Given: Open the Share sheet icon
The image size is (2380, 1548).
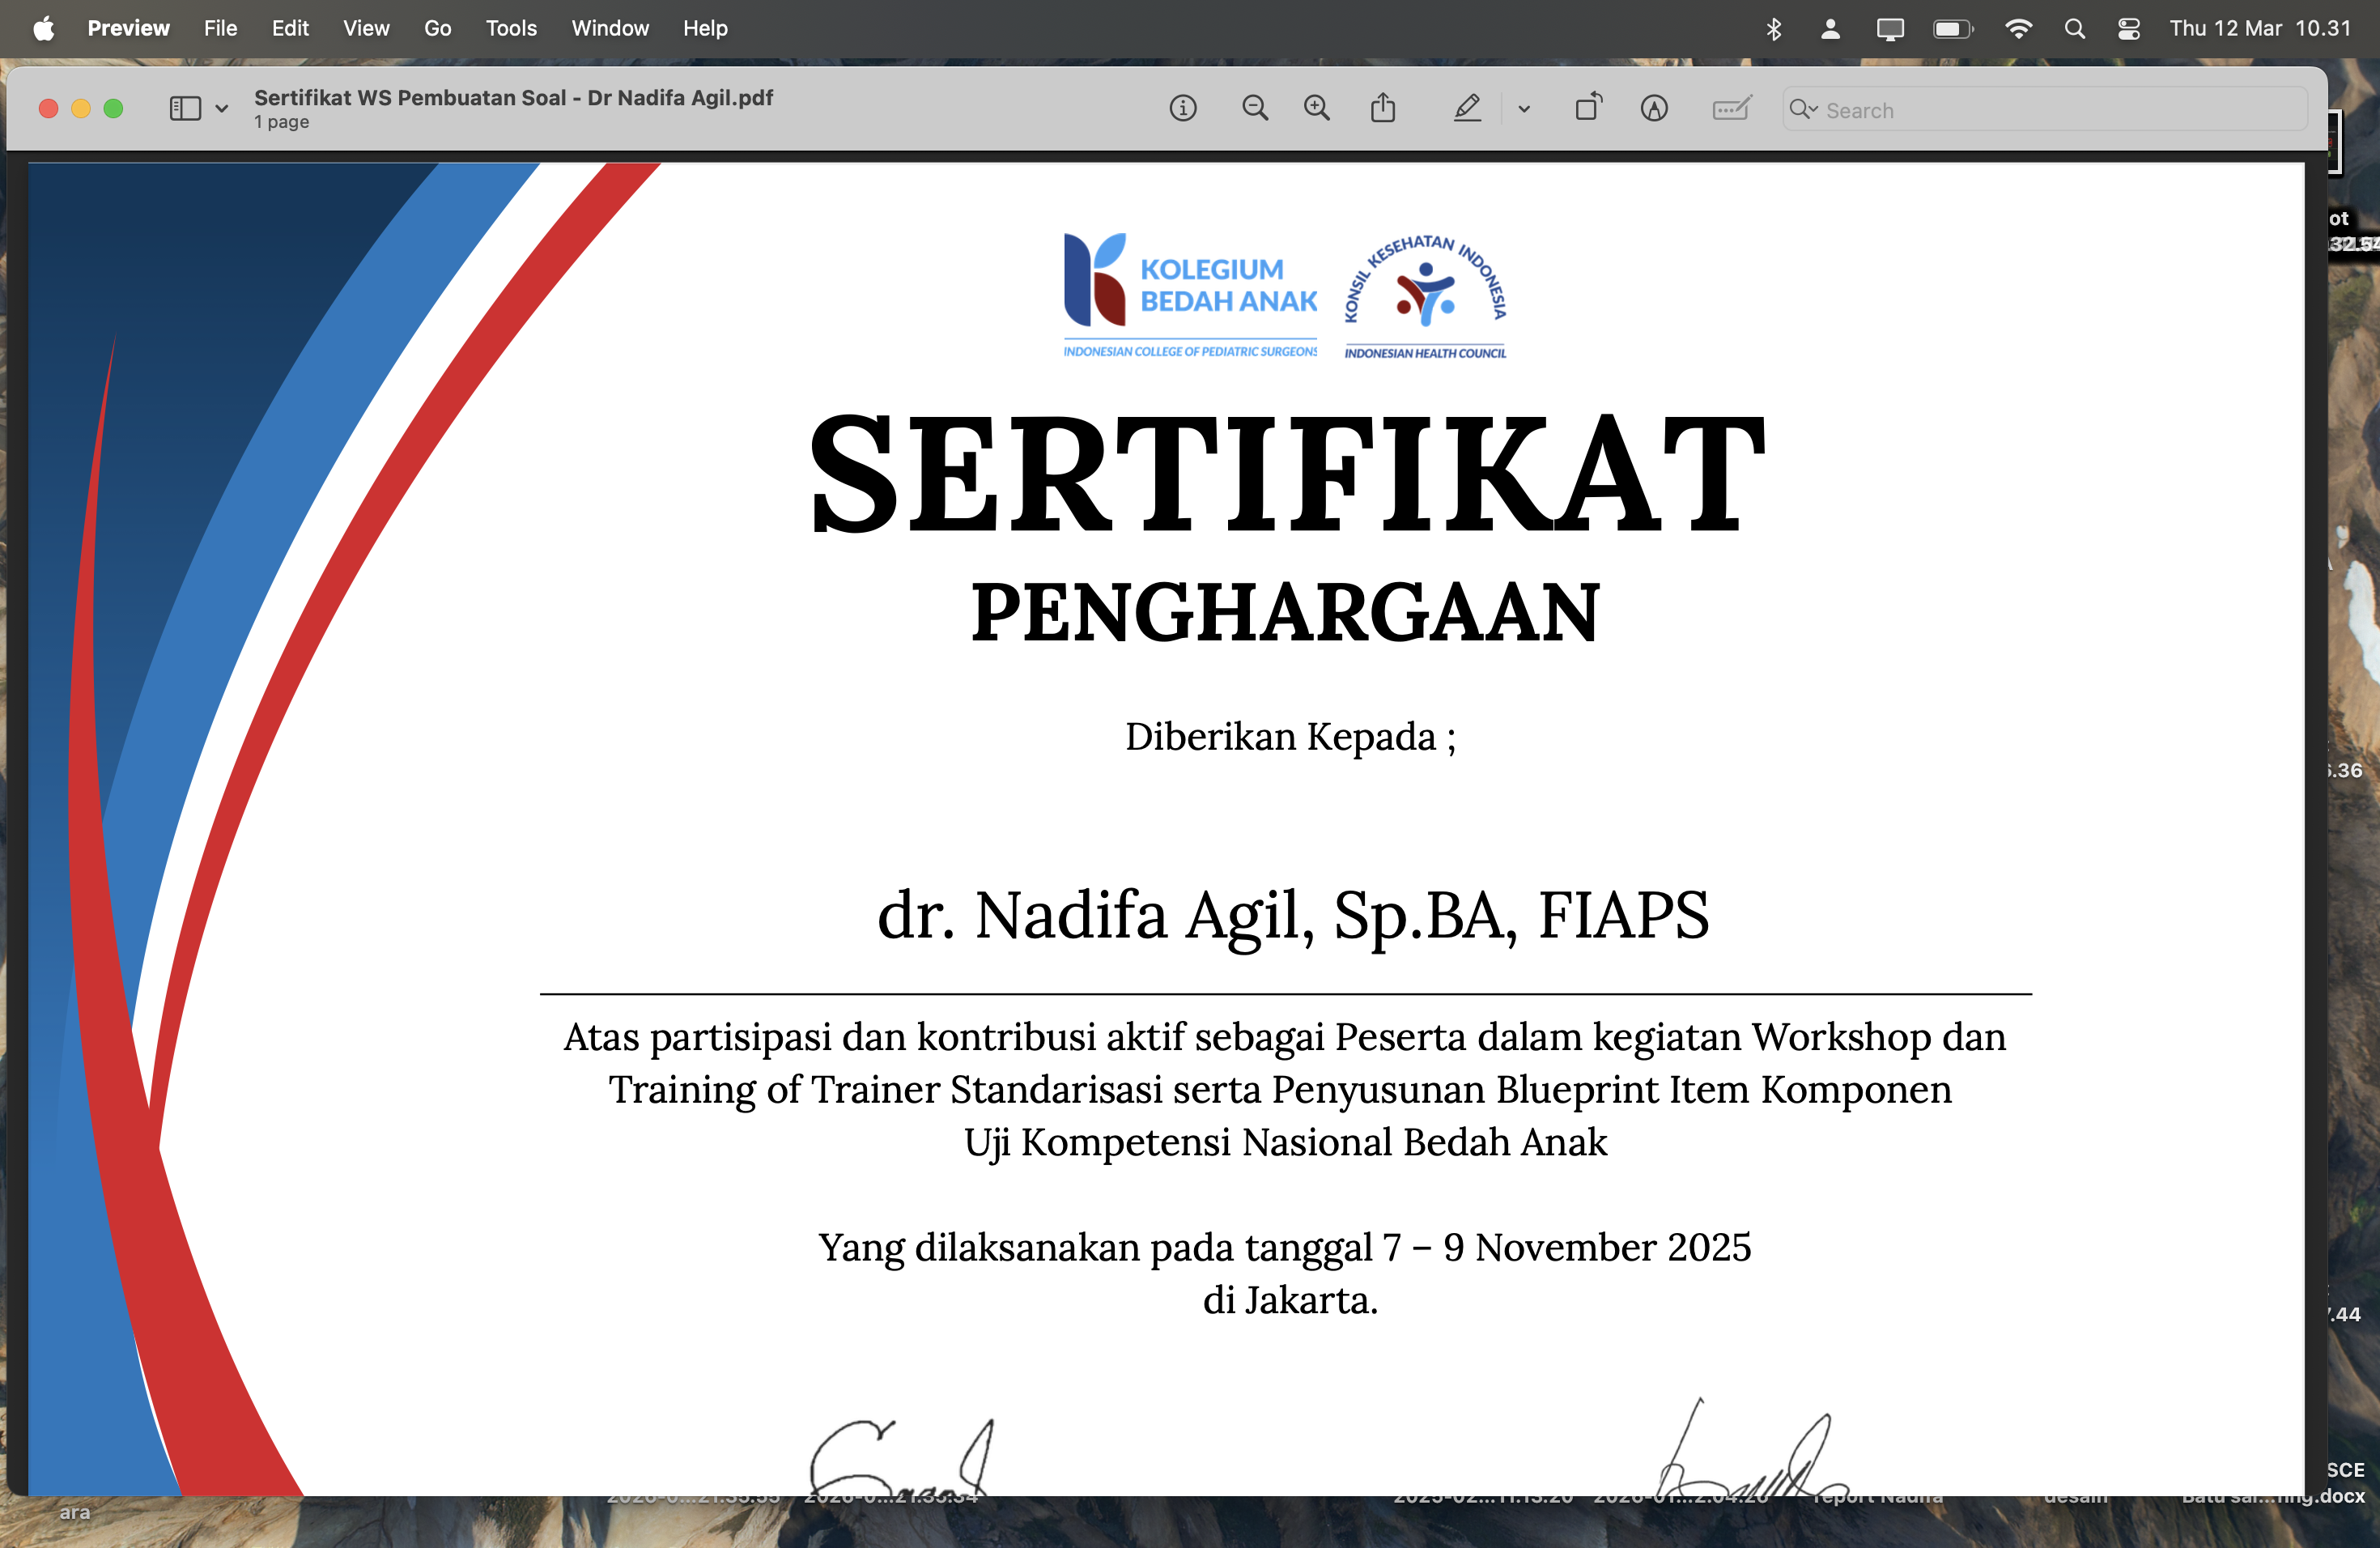Looking at the screenshot, I should point(1383,108).
